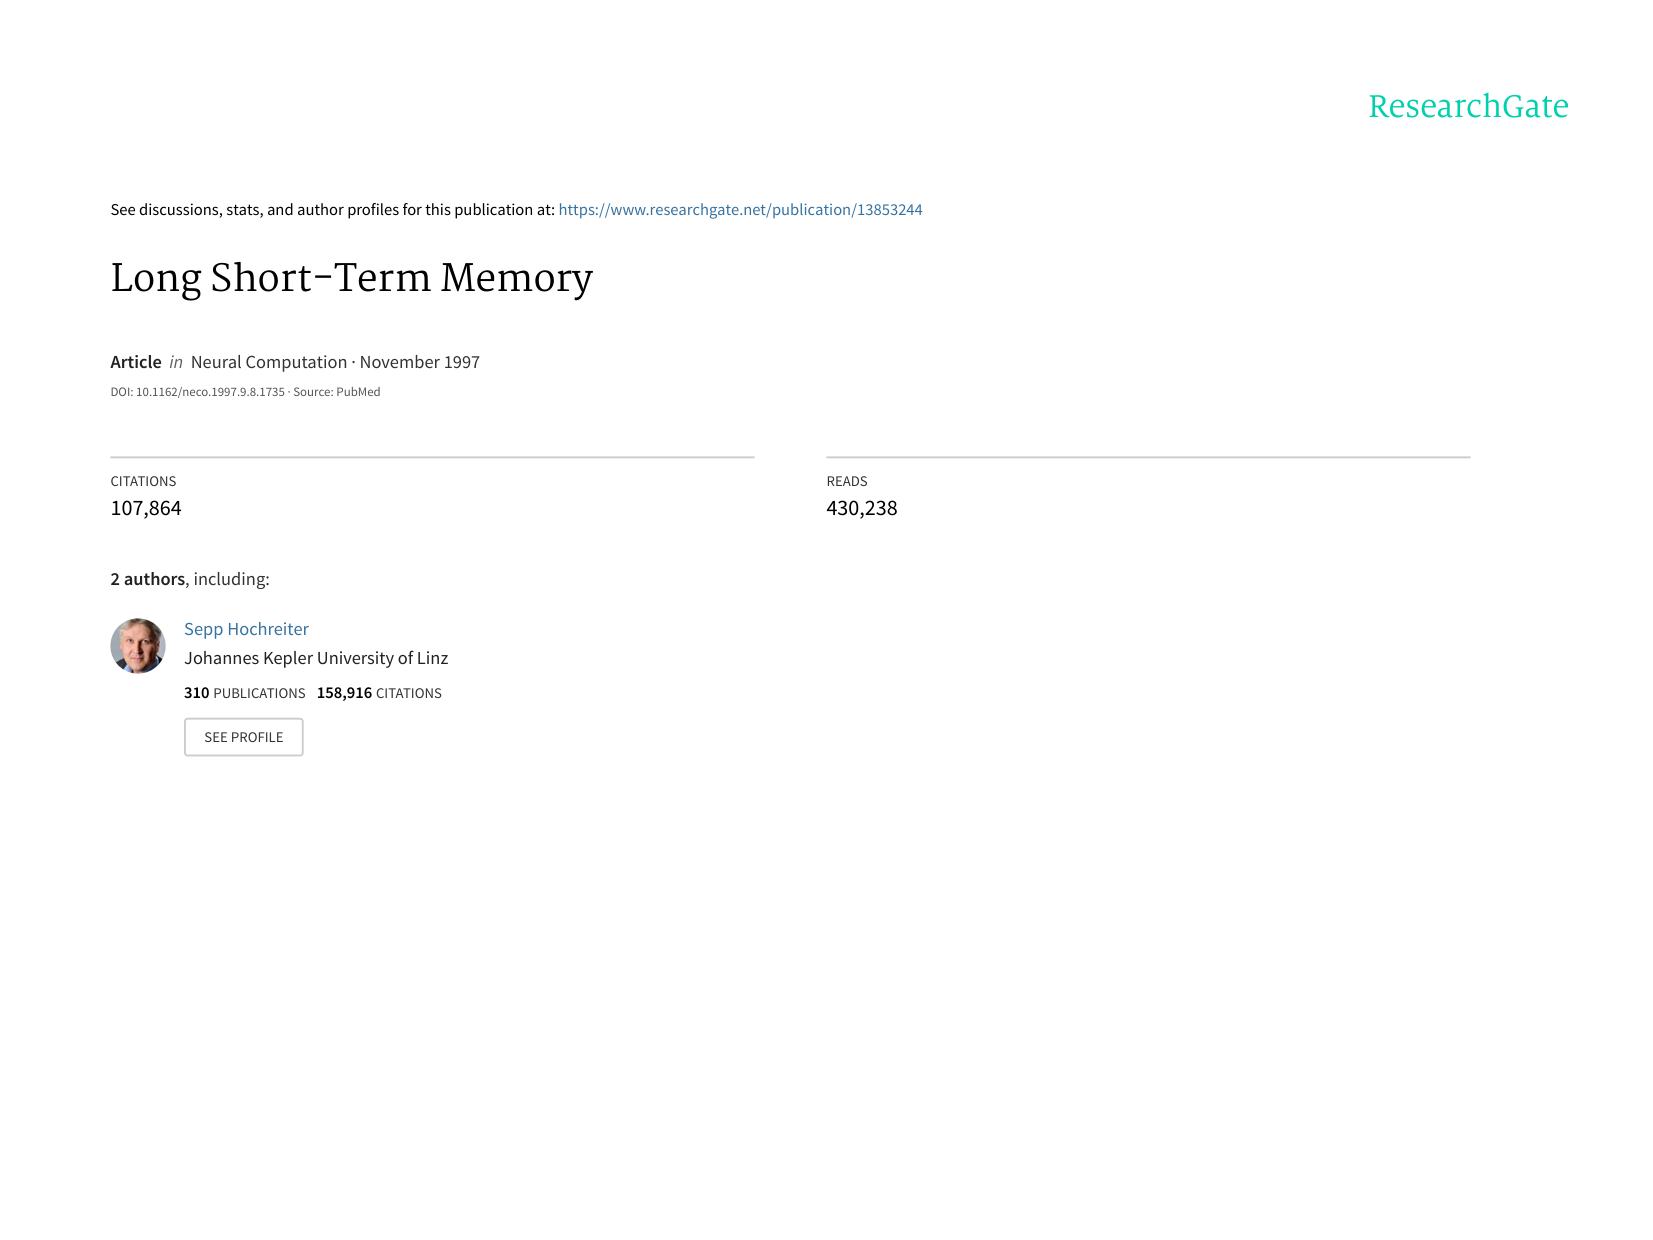
Task: Click Sepp Hochreiter's profile photo
Action: point(138,646)
